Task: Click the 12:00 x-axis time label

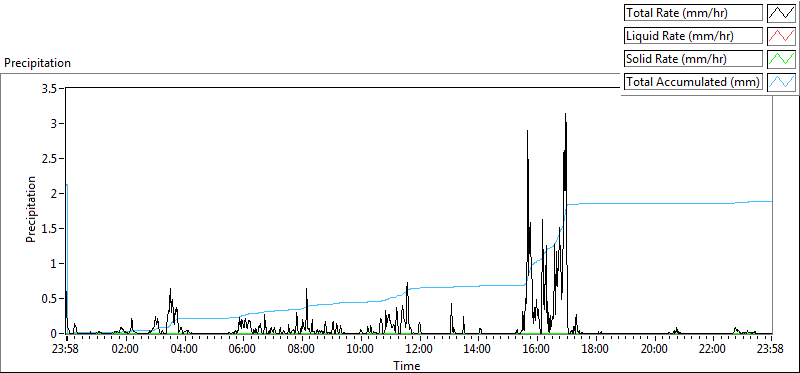Action: coord(419,350)
